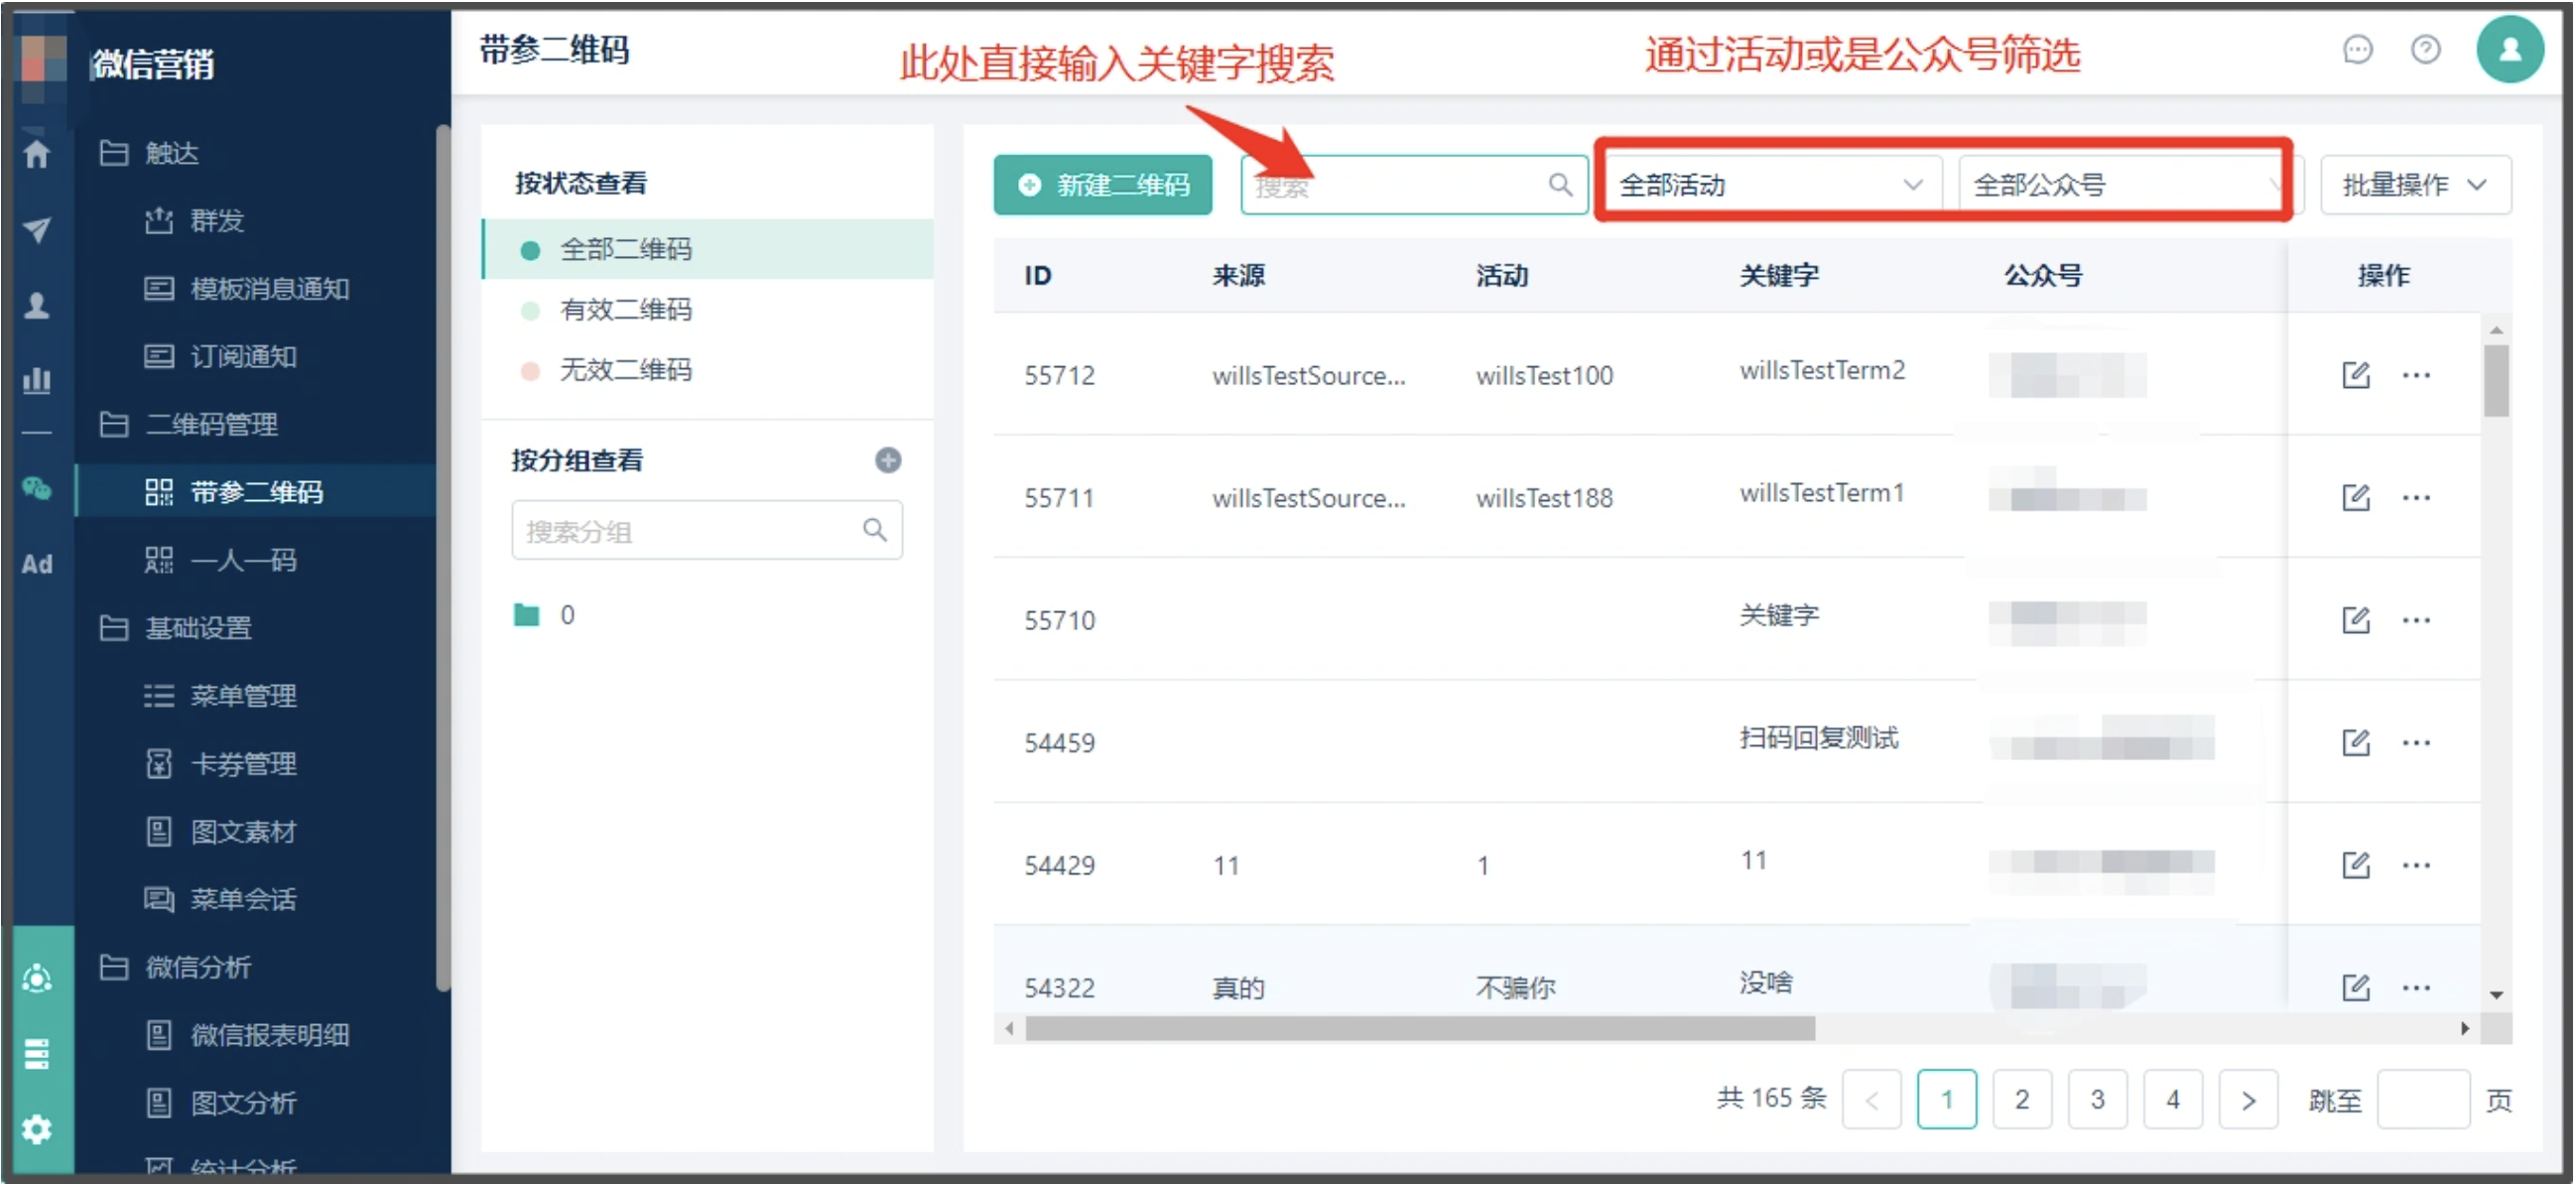Open the home icon in the left rail

click(x=37, y=154)
